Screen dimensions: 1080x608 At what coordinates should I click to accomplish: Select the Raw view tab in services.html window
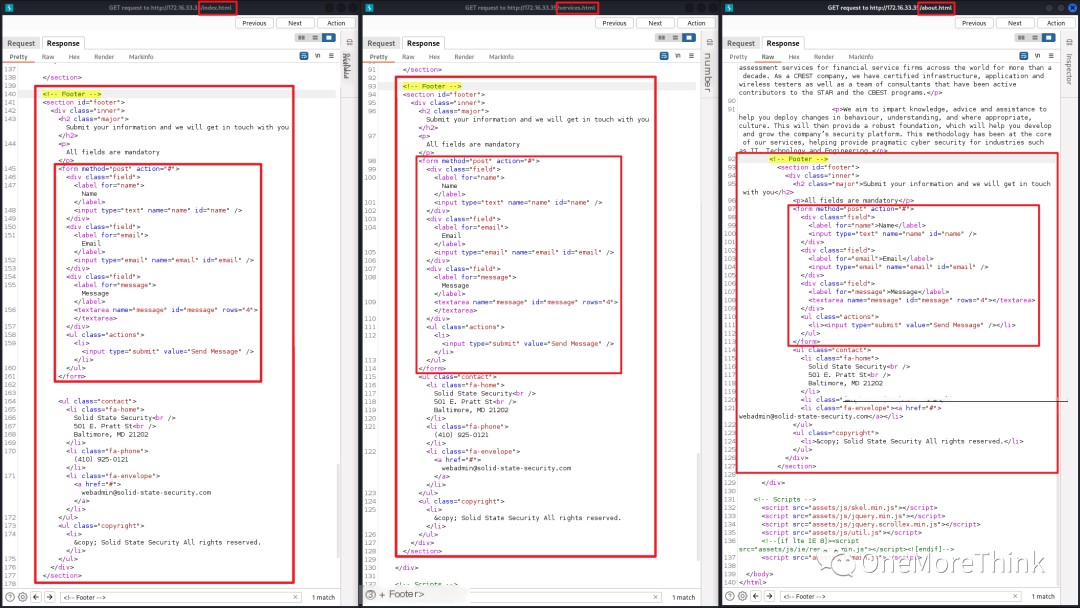point(408,56)
